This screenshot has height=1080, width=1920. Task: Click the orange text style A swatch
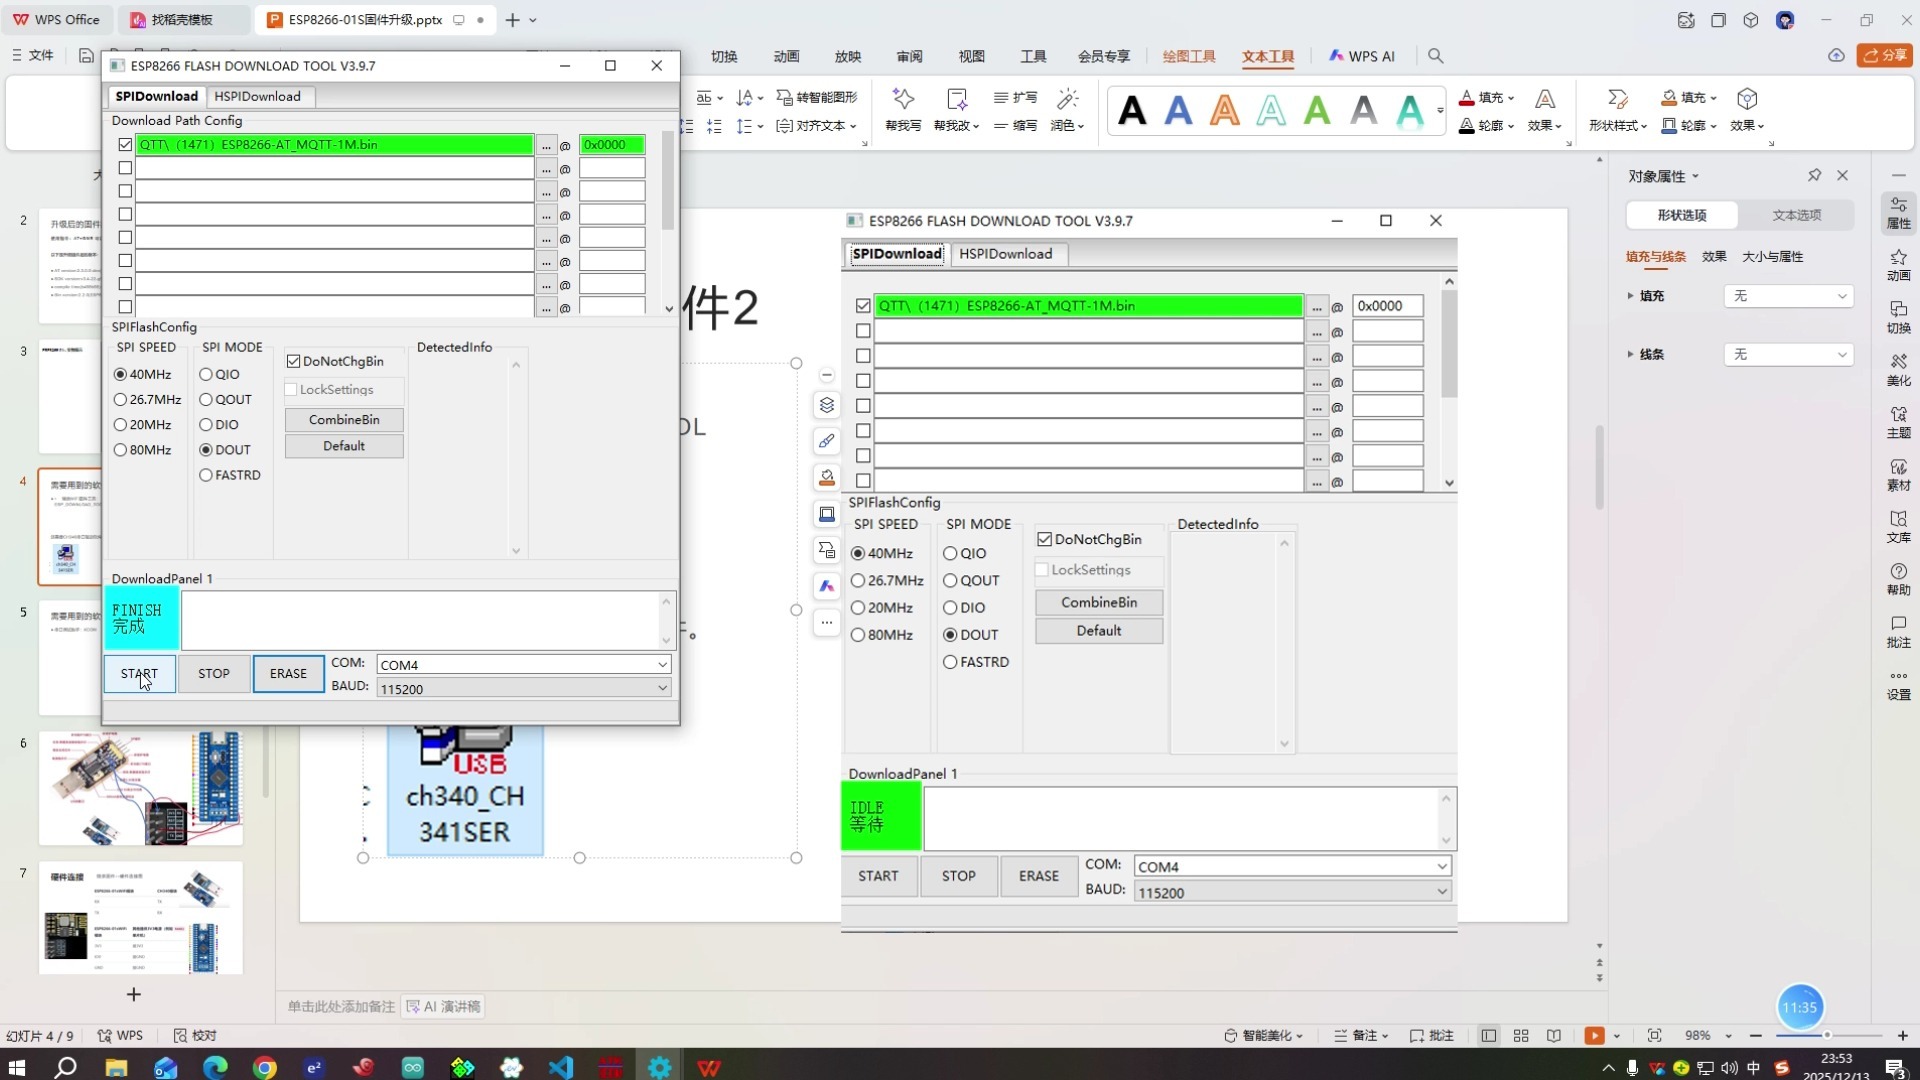[x=1224, y=110]
